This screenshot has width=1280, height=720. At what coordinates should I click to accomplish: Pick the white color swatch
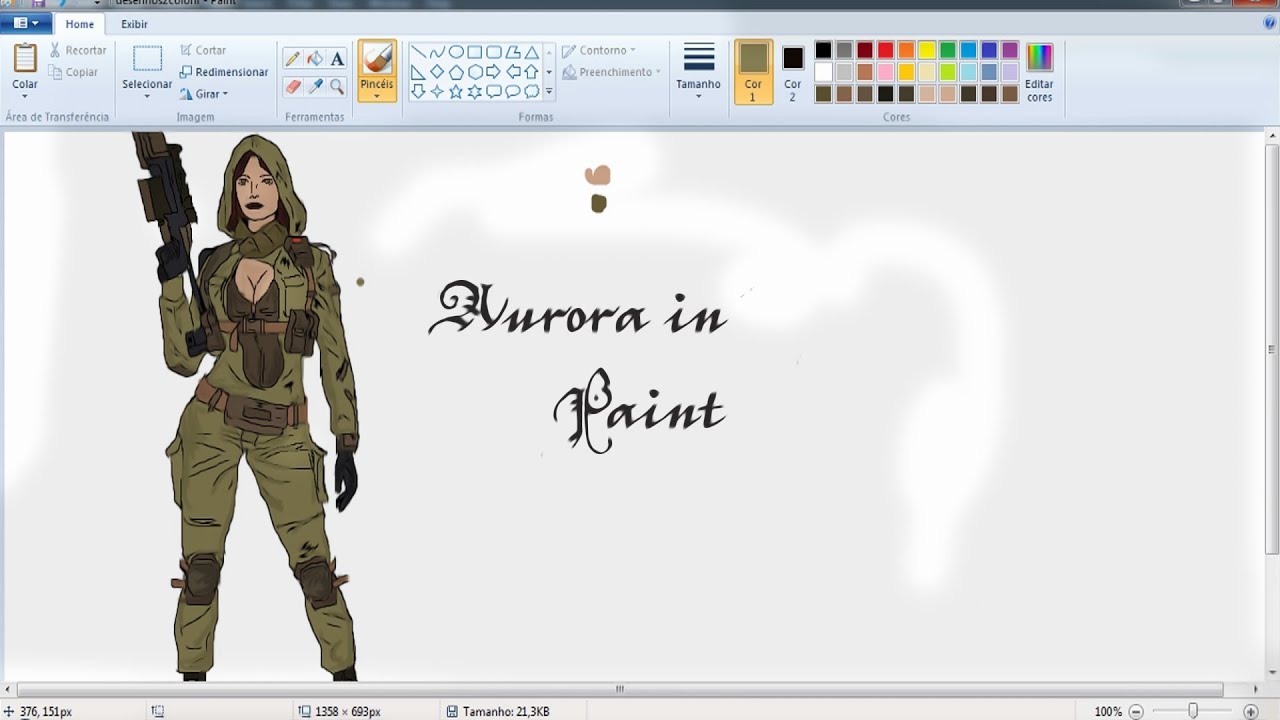click(823, 72)
